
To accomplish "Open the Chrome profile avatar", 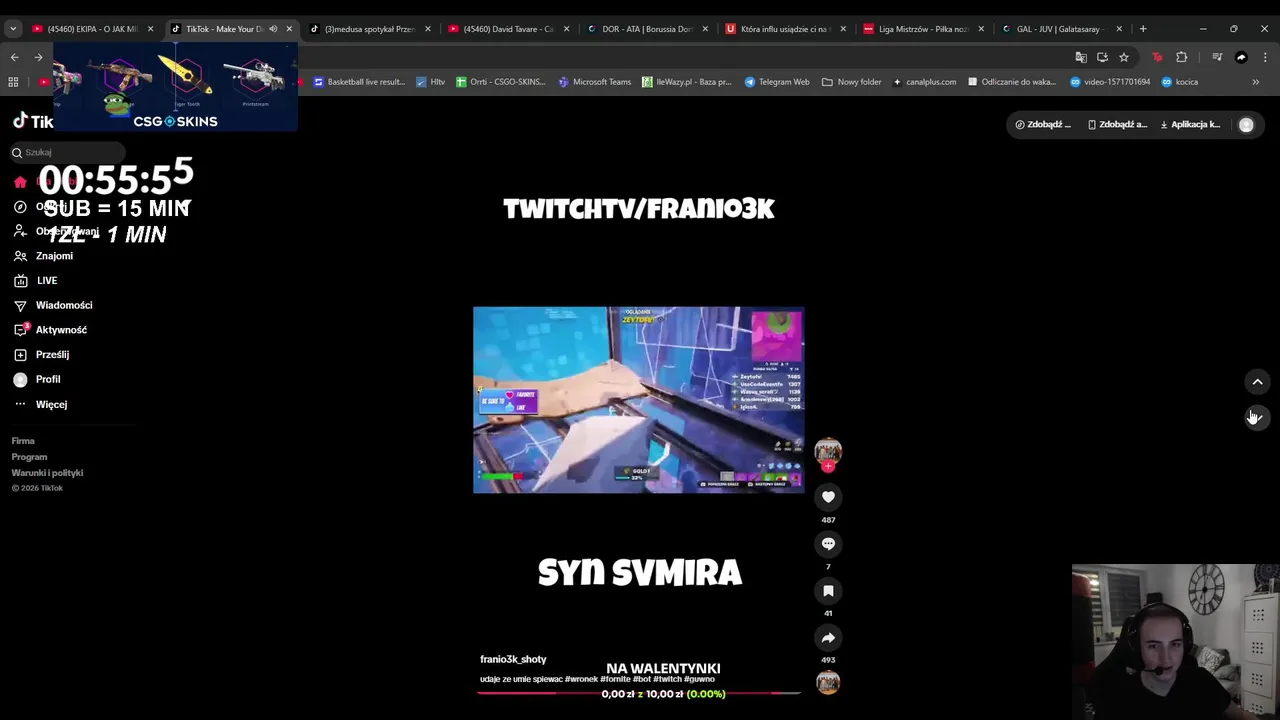I will coord(1241,57).
